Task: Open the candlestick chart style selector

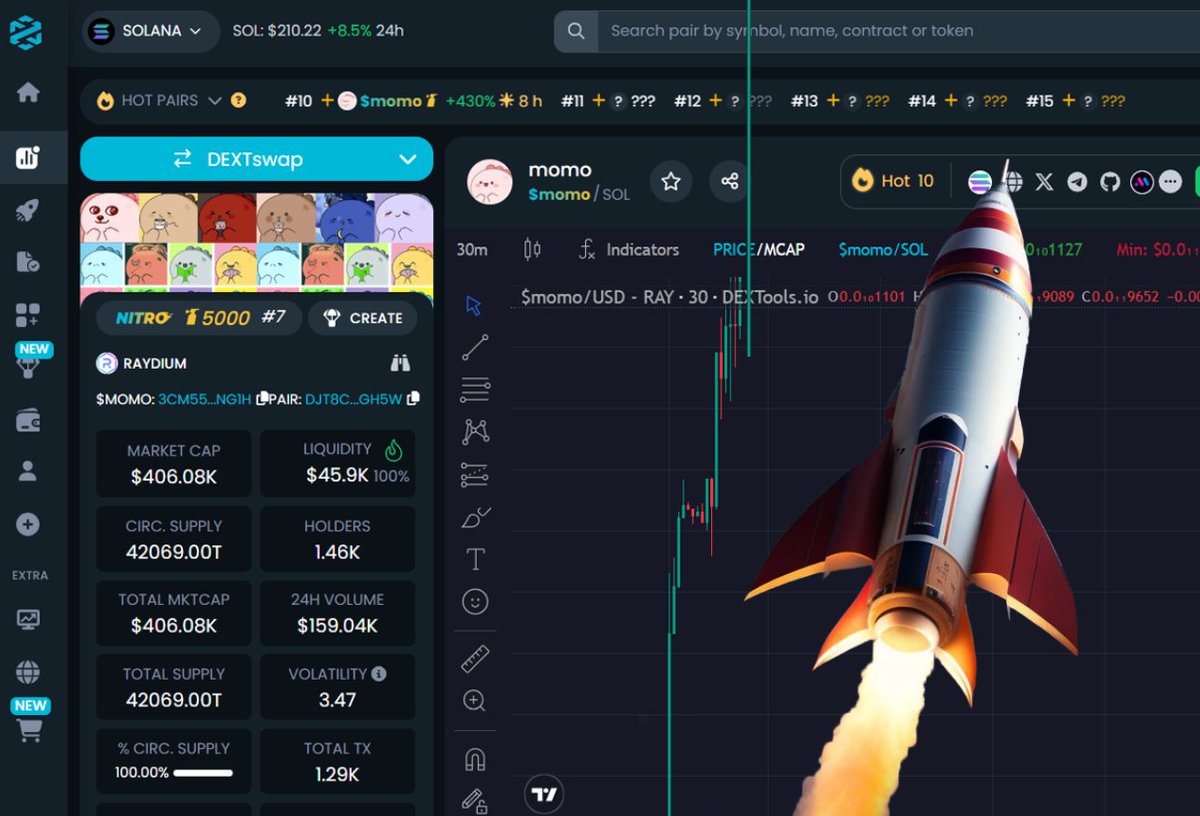Action: [x=532, y=250]
